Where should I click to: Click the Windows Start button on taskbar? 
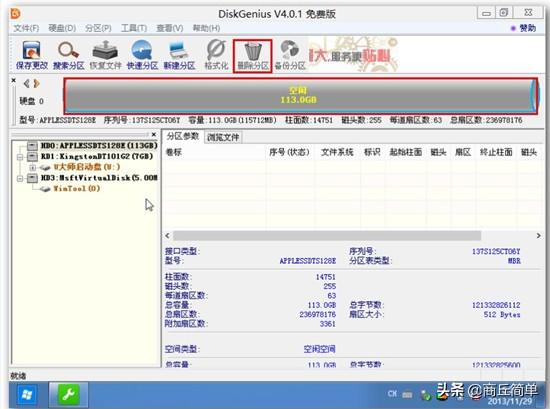coord(26,395)
